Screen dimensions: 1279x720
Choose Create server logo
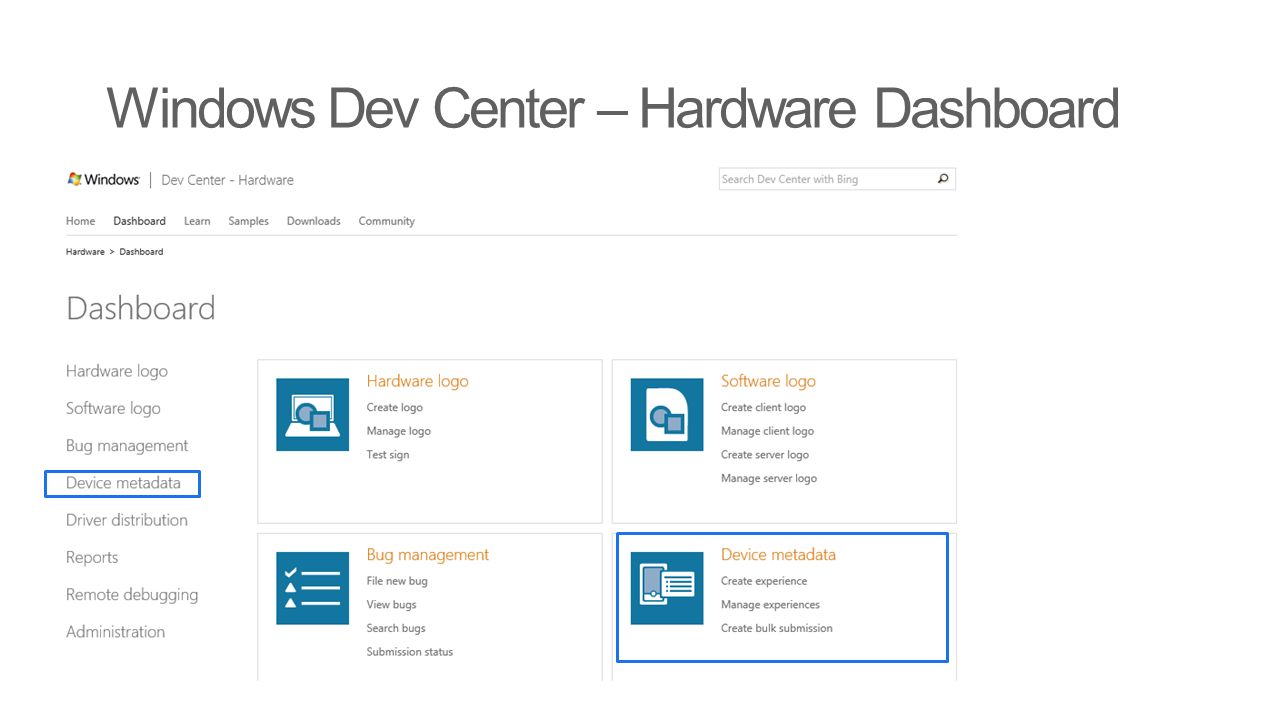tap(765, 455)
